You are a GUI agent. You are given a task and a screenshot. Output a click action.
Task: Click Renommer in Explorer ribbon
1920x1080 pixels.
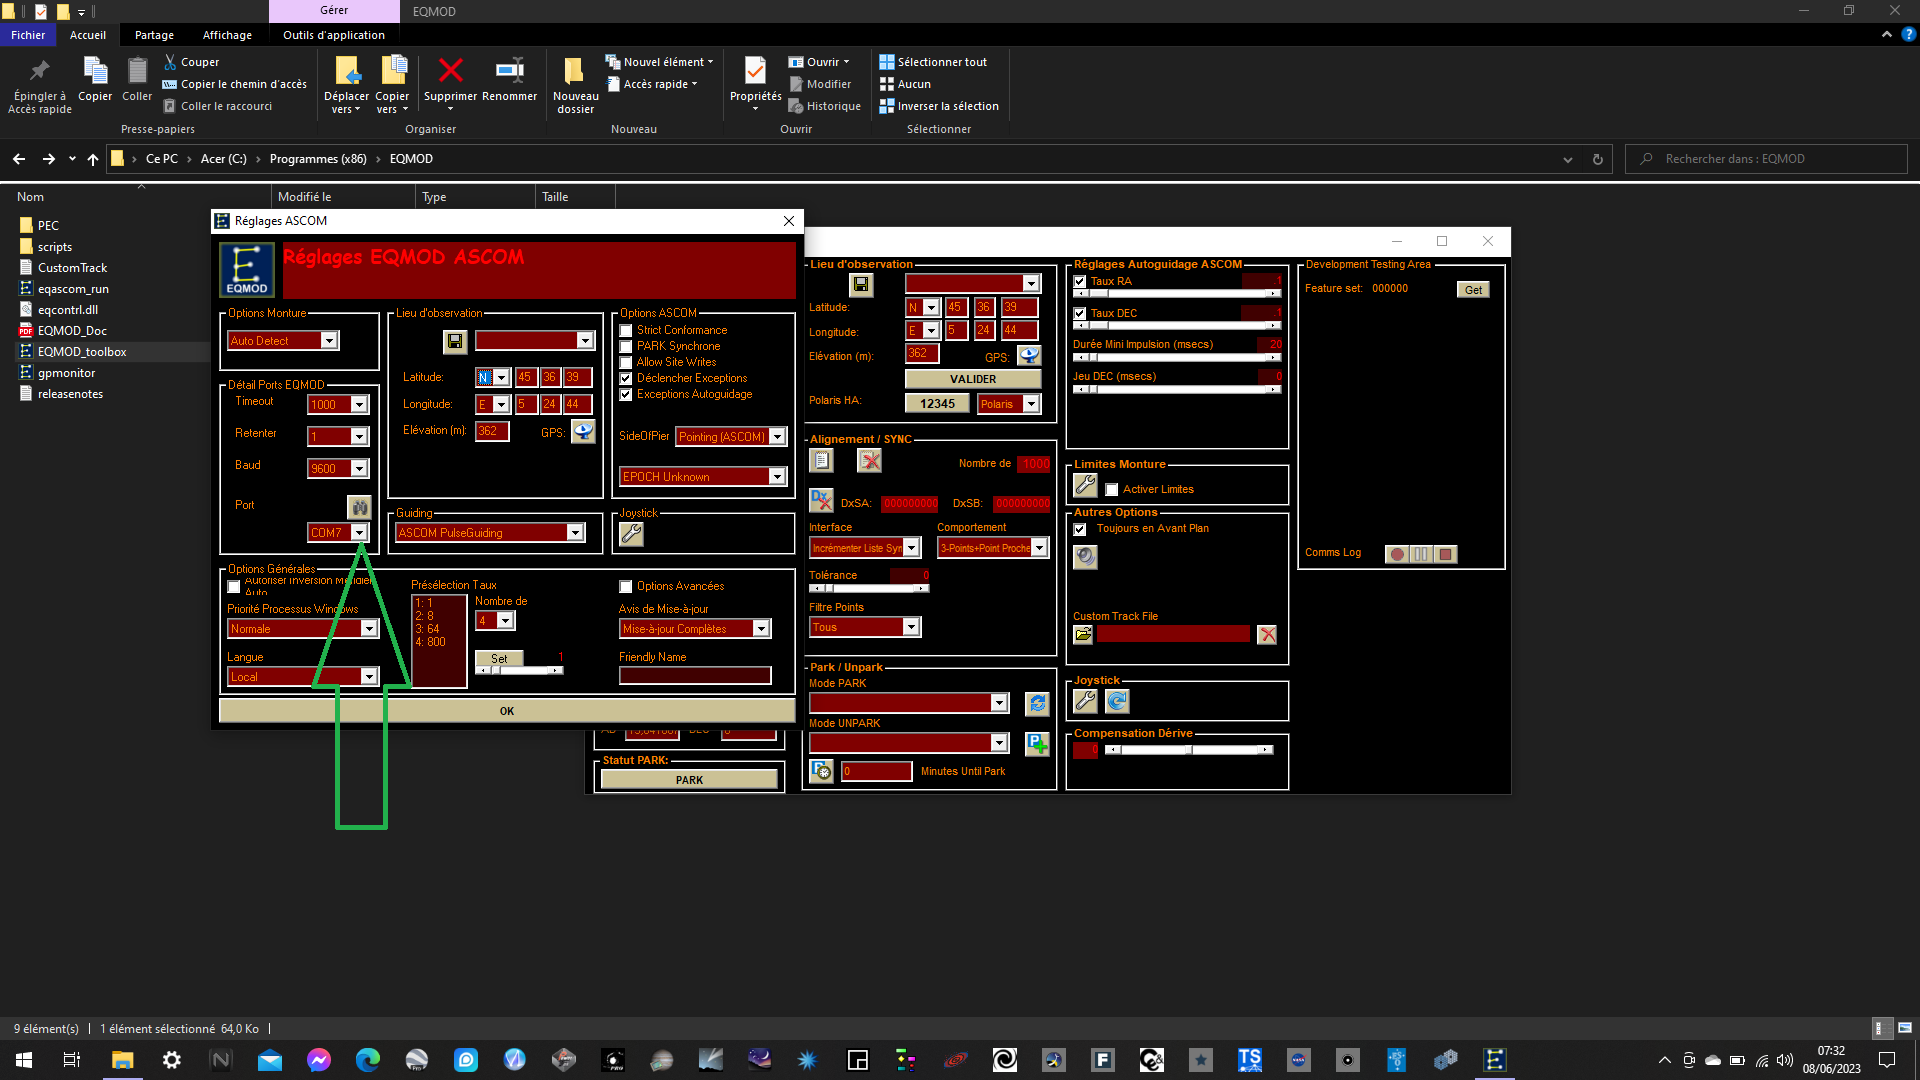510,79
